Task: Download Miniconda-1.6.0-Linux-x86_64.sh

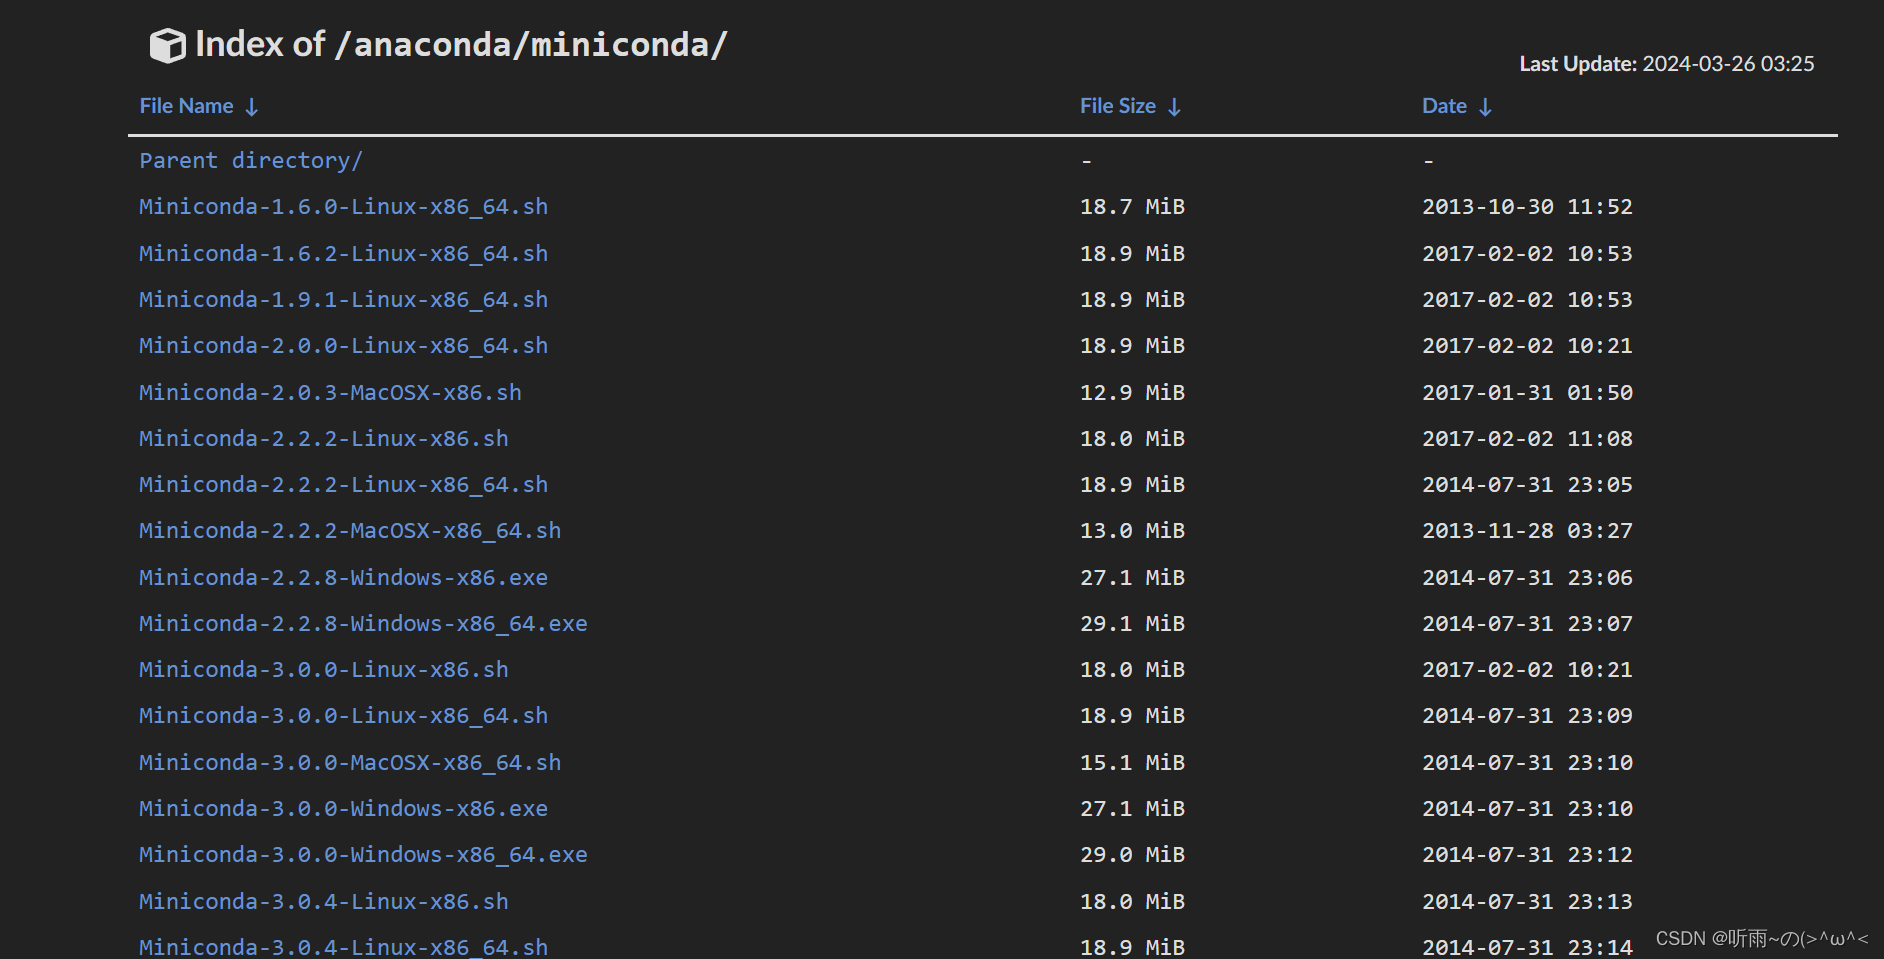Action: click(343, 207)
